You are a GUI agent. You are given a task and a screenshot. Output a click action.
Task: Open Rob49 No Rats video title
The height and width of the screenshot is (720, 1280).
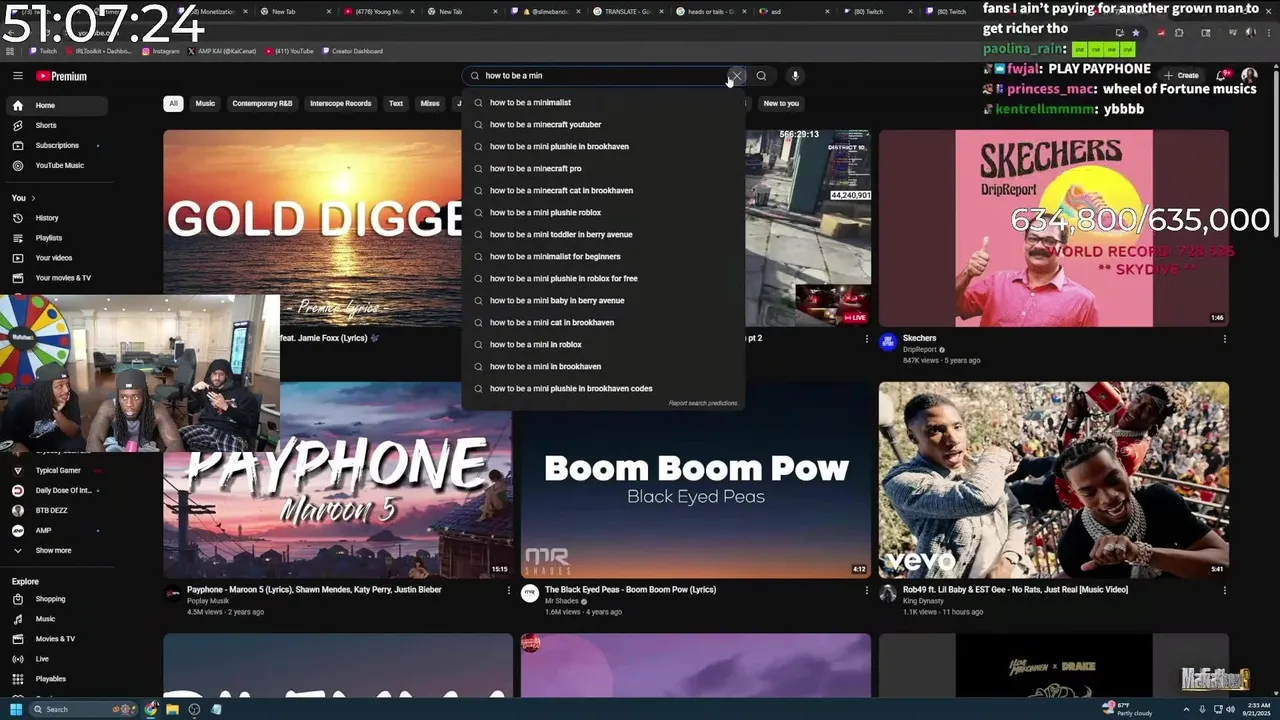[x=1015, y=589]
